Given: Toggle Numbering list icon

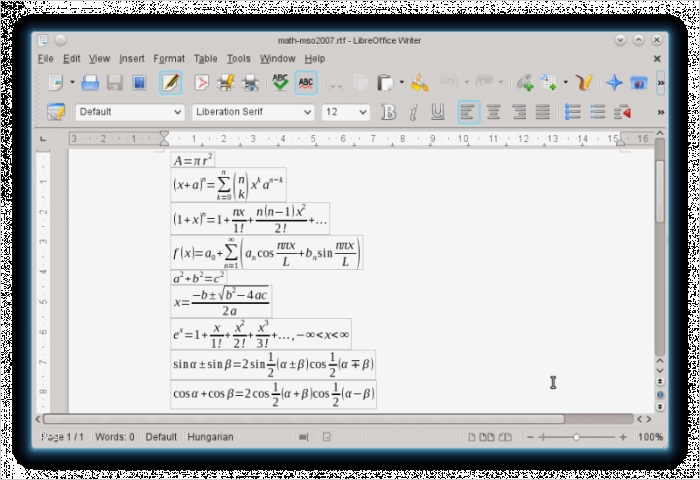Looking at the screenshot, I should [573, 112].
